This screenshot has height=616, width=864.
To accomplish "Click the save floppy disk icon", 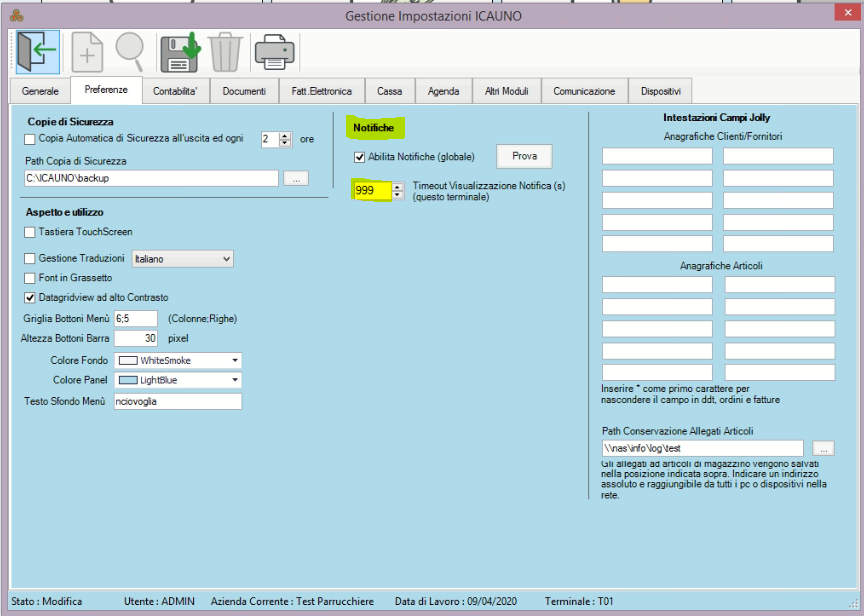I will tap(181, 51).
